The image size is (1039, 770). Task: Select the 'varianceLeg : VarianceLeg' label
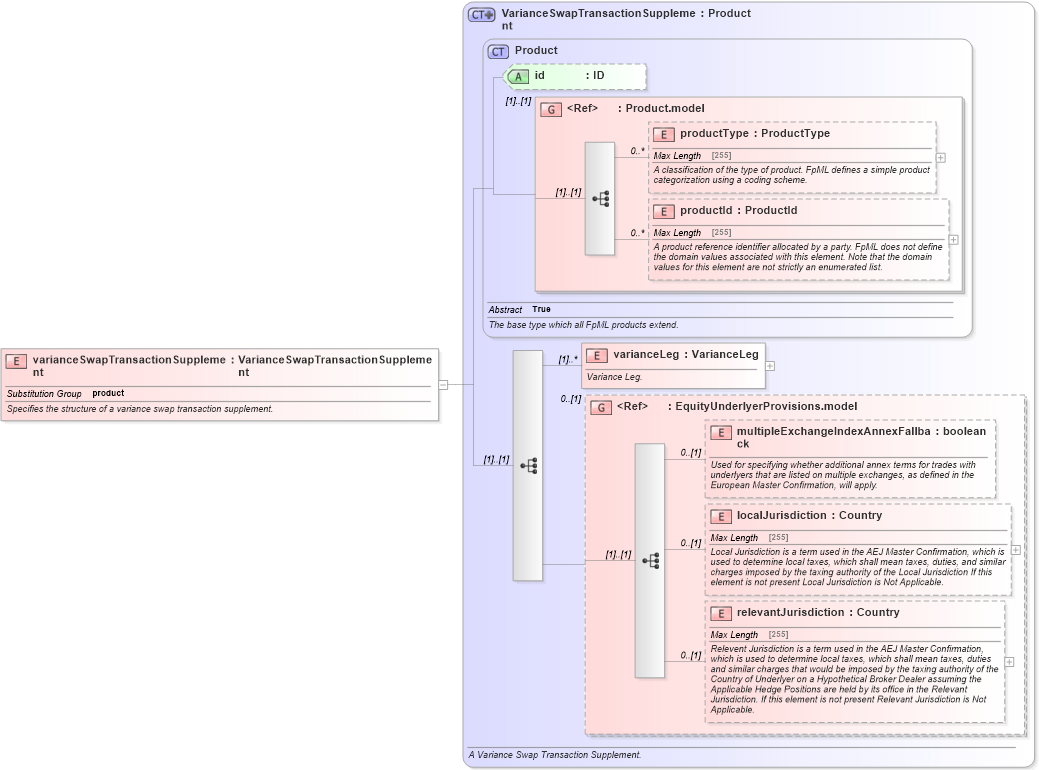coord(686,355)
